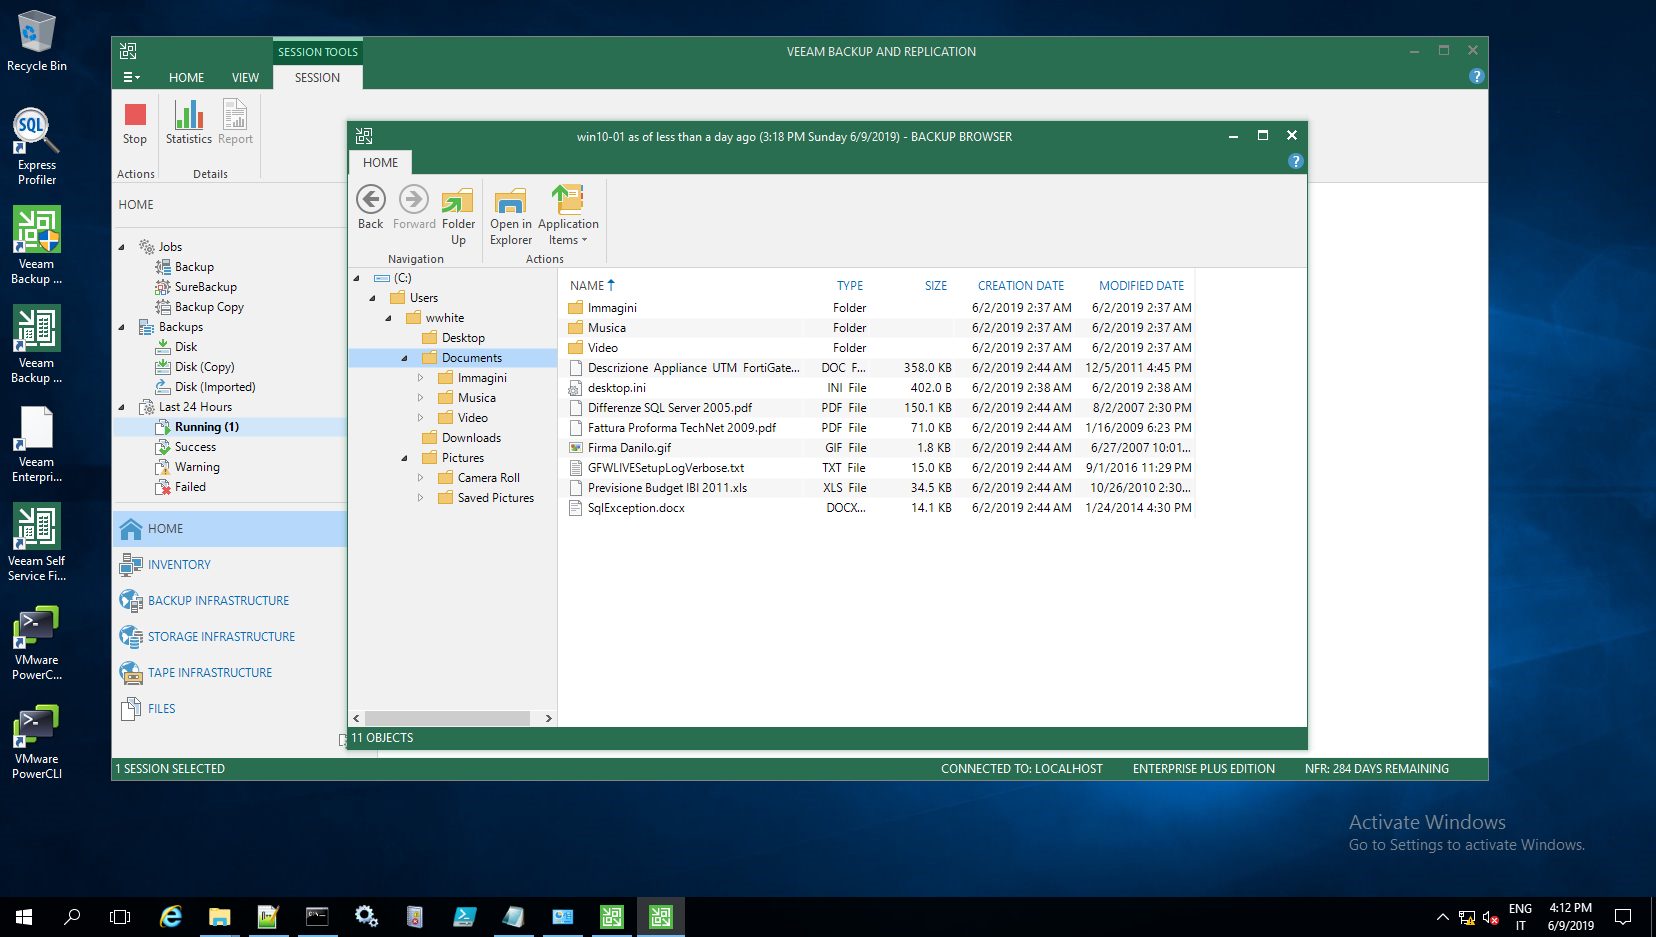Screen dimensions: 1656x937
Task: Collapse the Backups tree node
Action: (x=122, y=327)
